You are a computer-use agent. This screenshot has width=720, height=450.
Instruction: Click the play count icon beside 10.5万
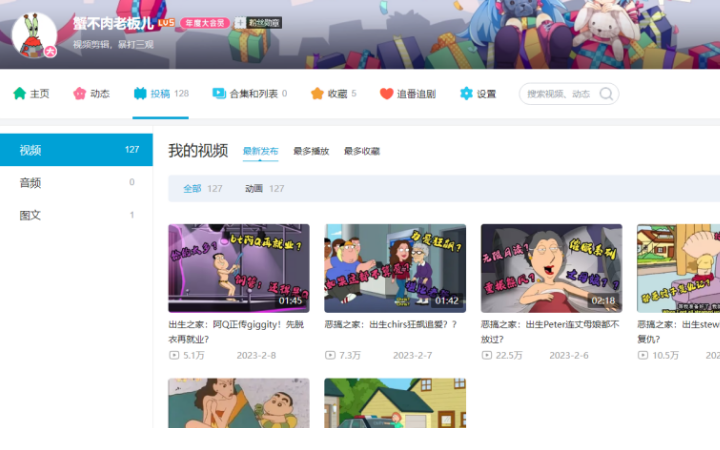(643, 355)
